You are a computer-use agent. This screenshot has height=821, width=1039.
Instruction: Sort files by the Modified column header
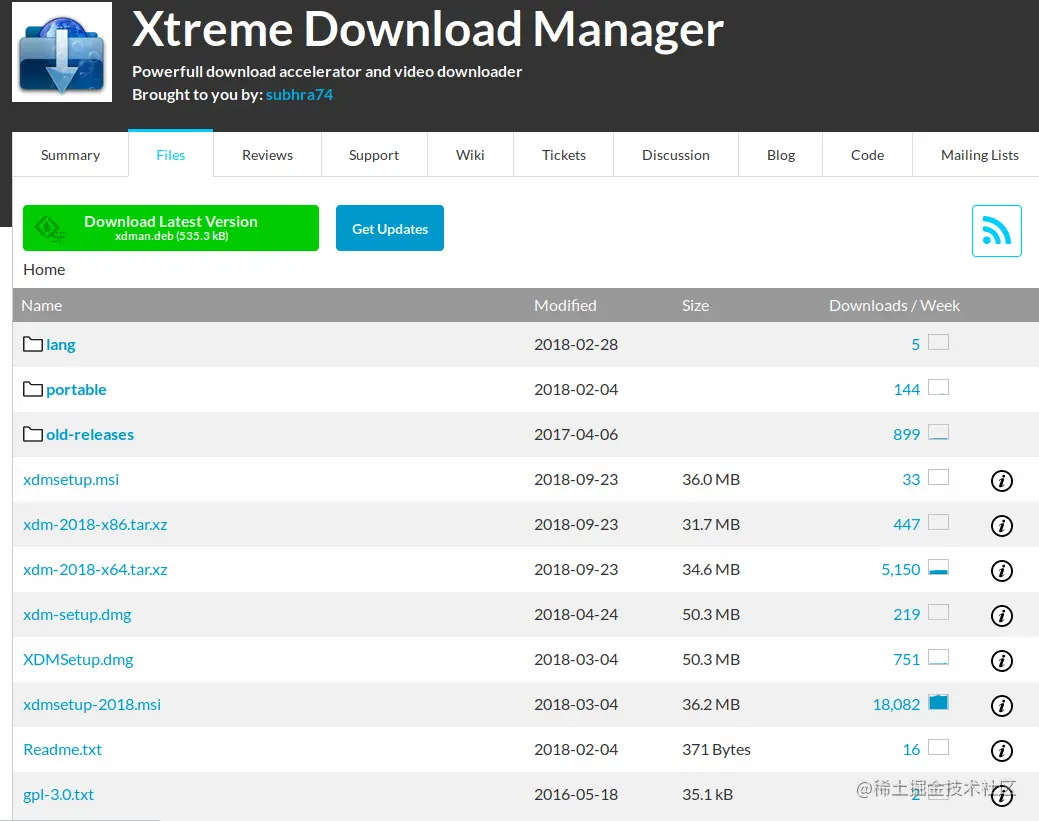[x=565, y=305]
